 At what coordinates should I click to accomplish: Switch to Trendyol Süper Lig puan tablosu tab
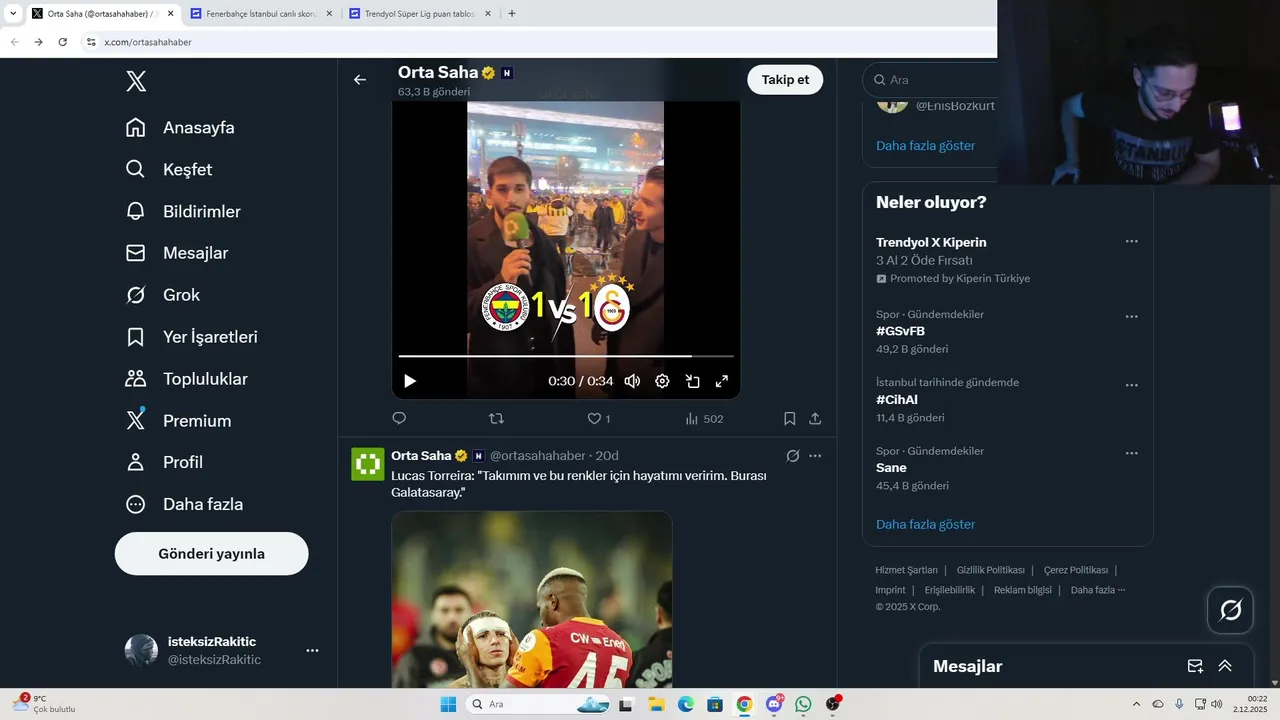pyautogui.click(x=421, y=14)
